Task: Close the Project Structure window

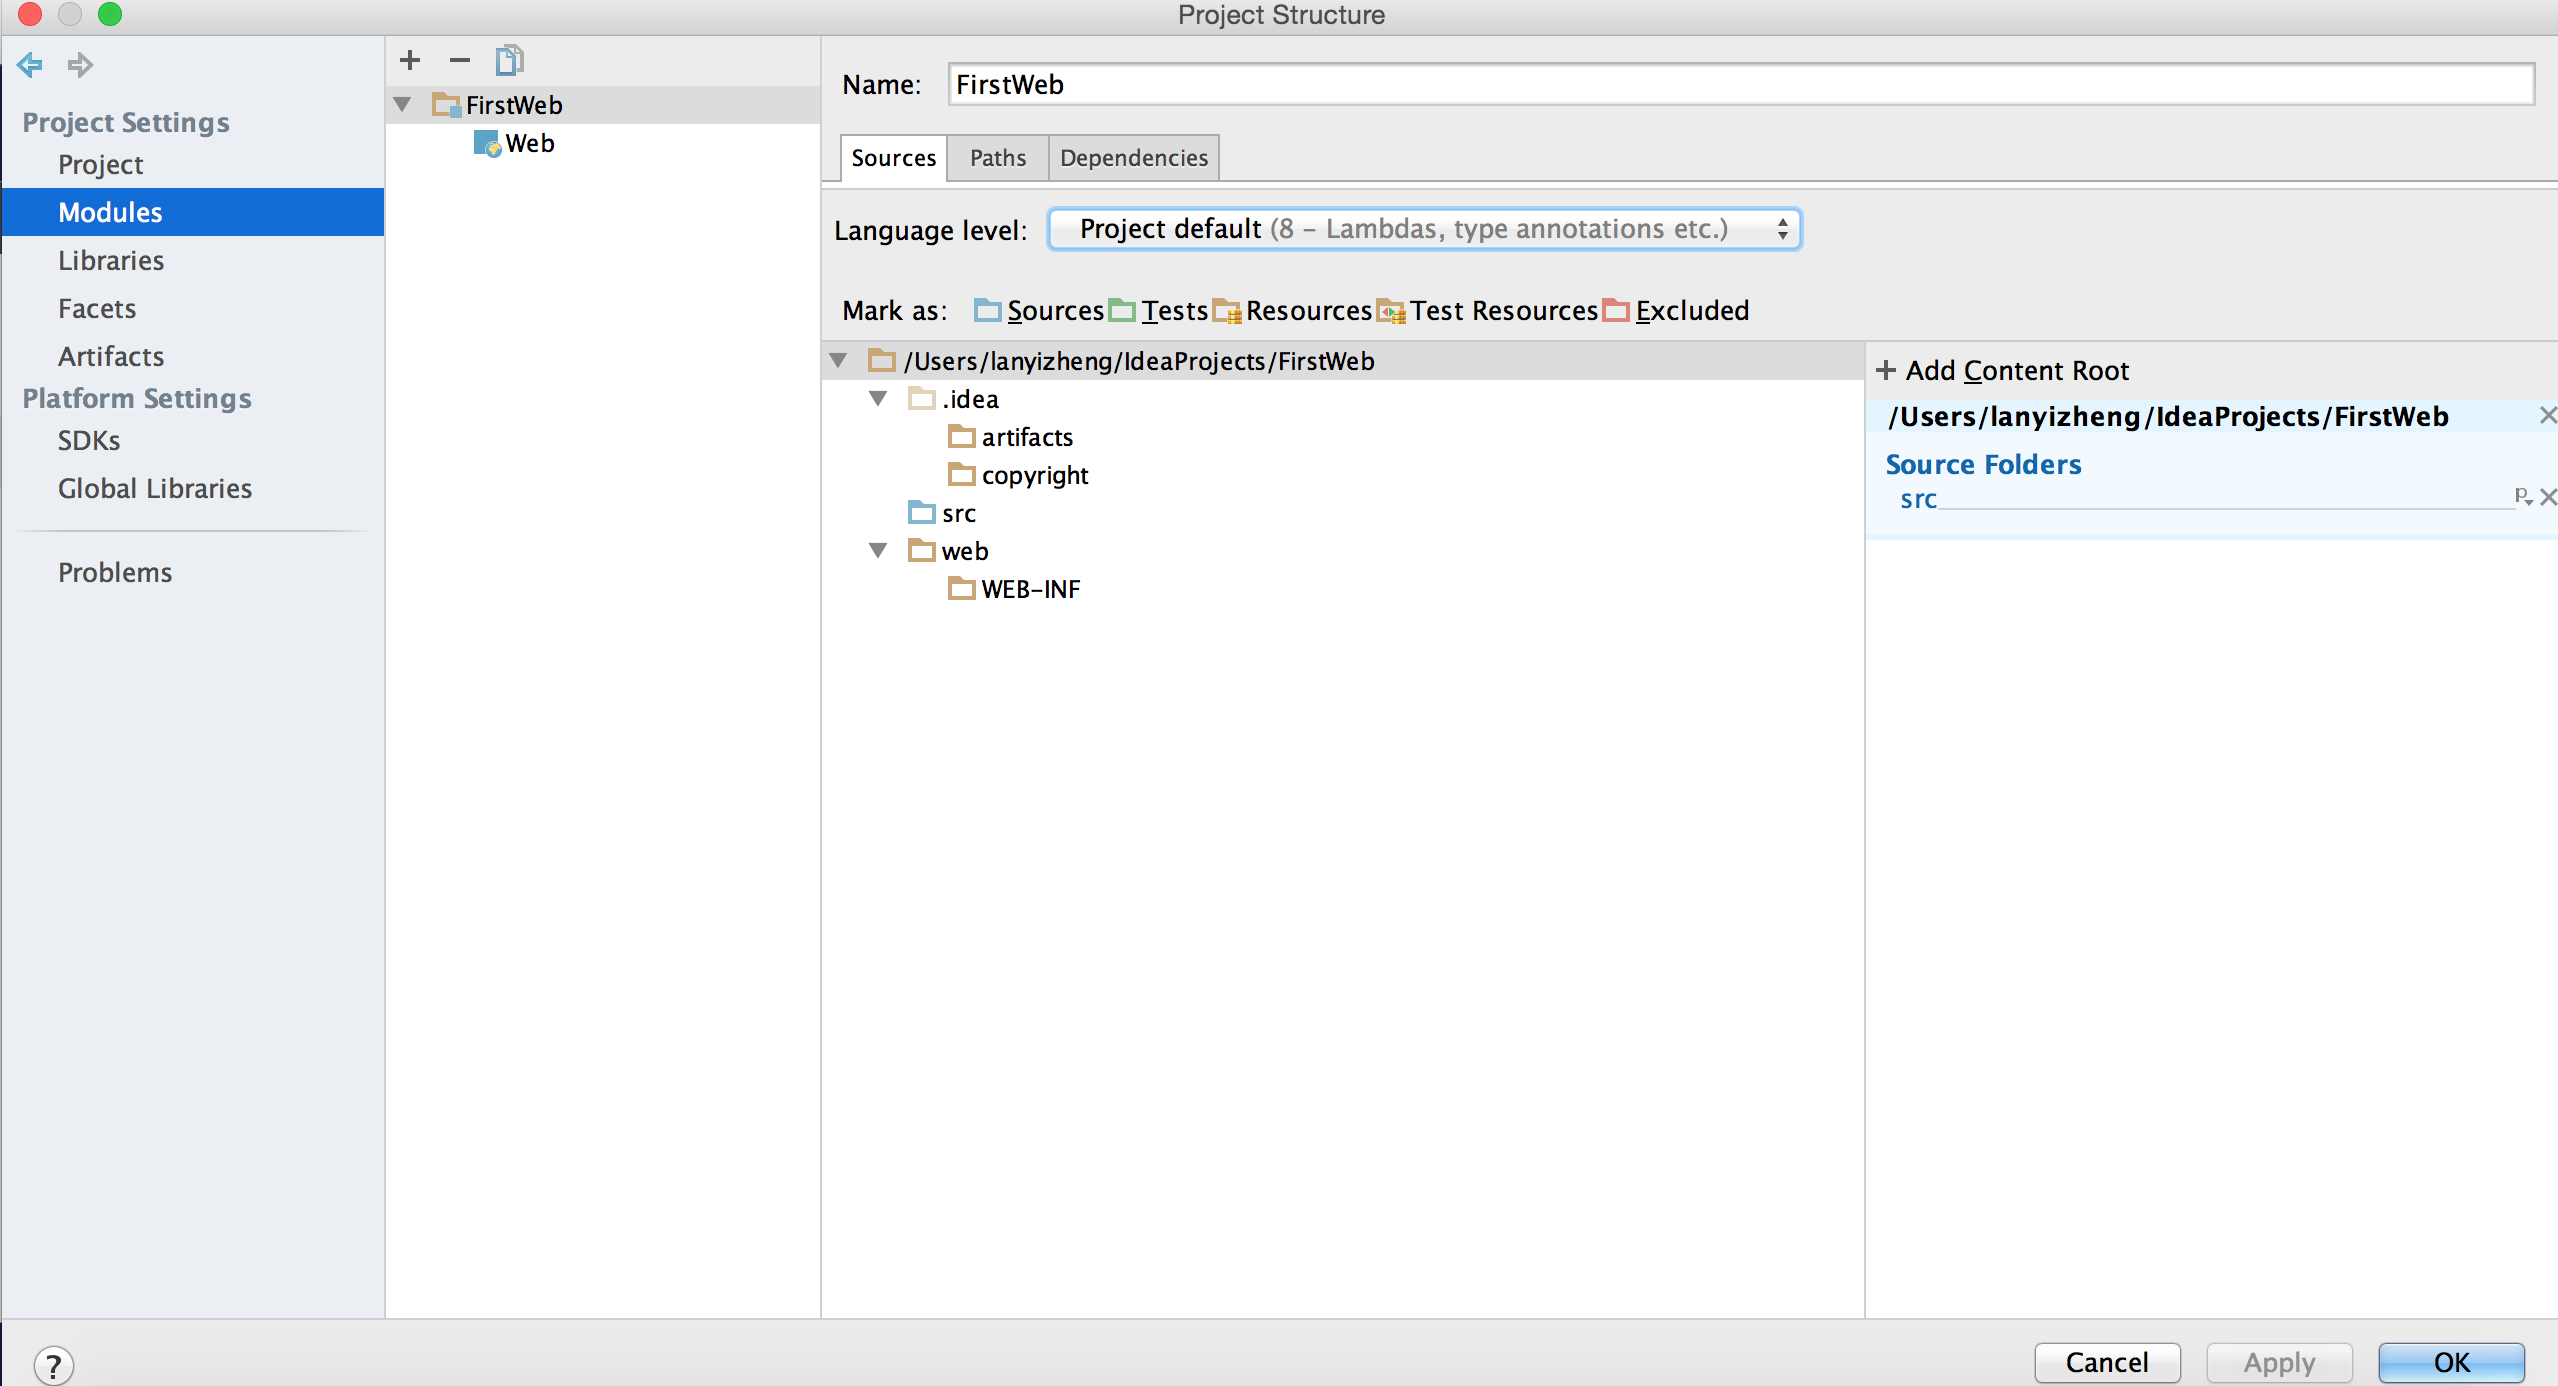Action: (30, 14)
